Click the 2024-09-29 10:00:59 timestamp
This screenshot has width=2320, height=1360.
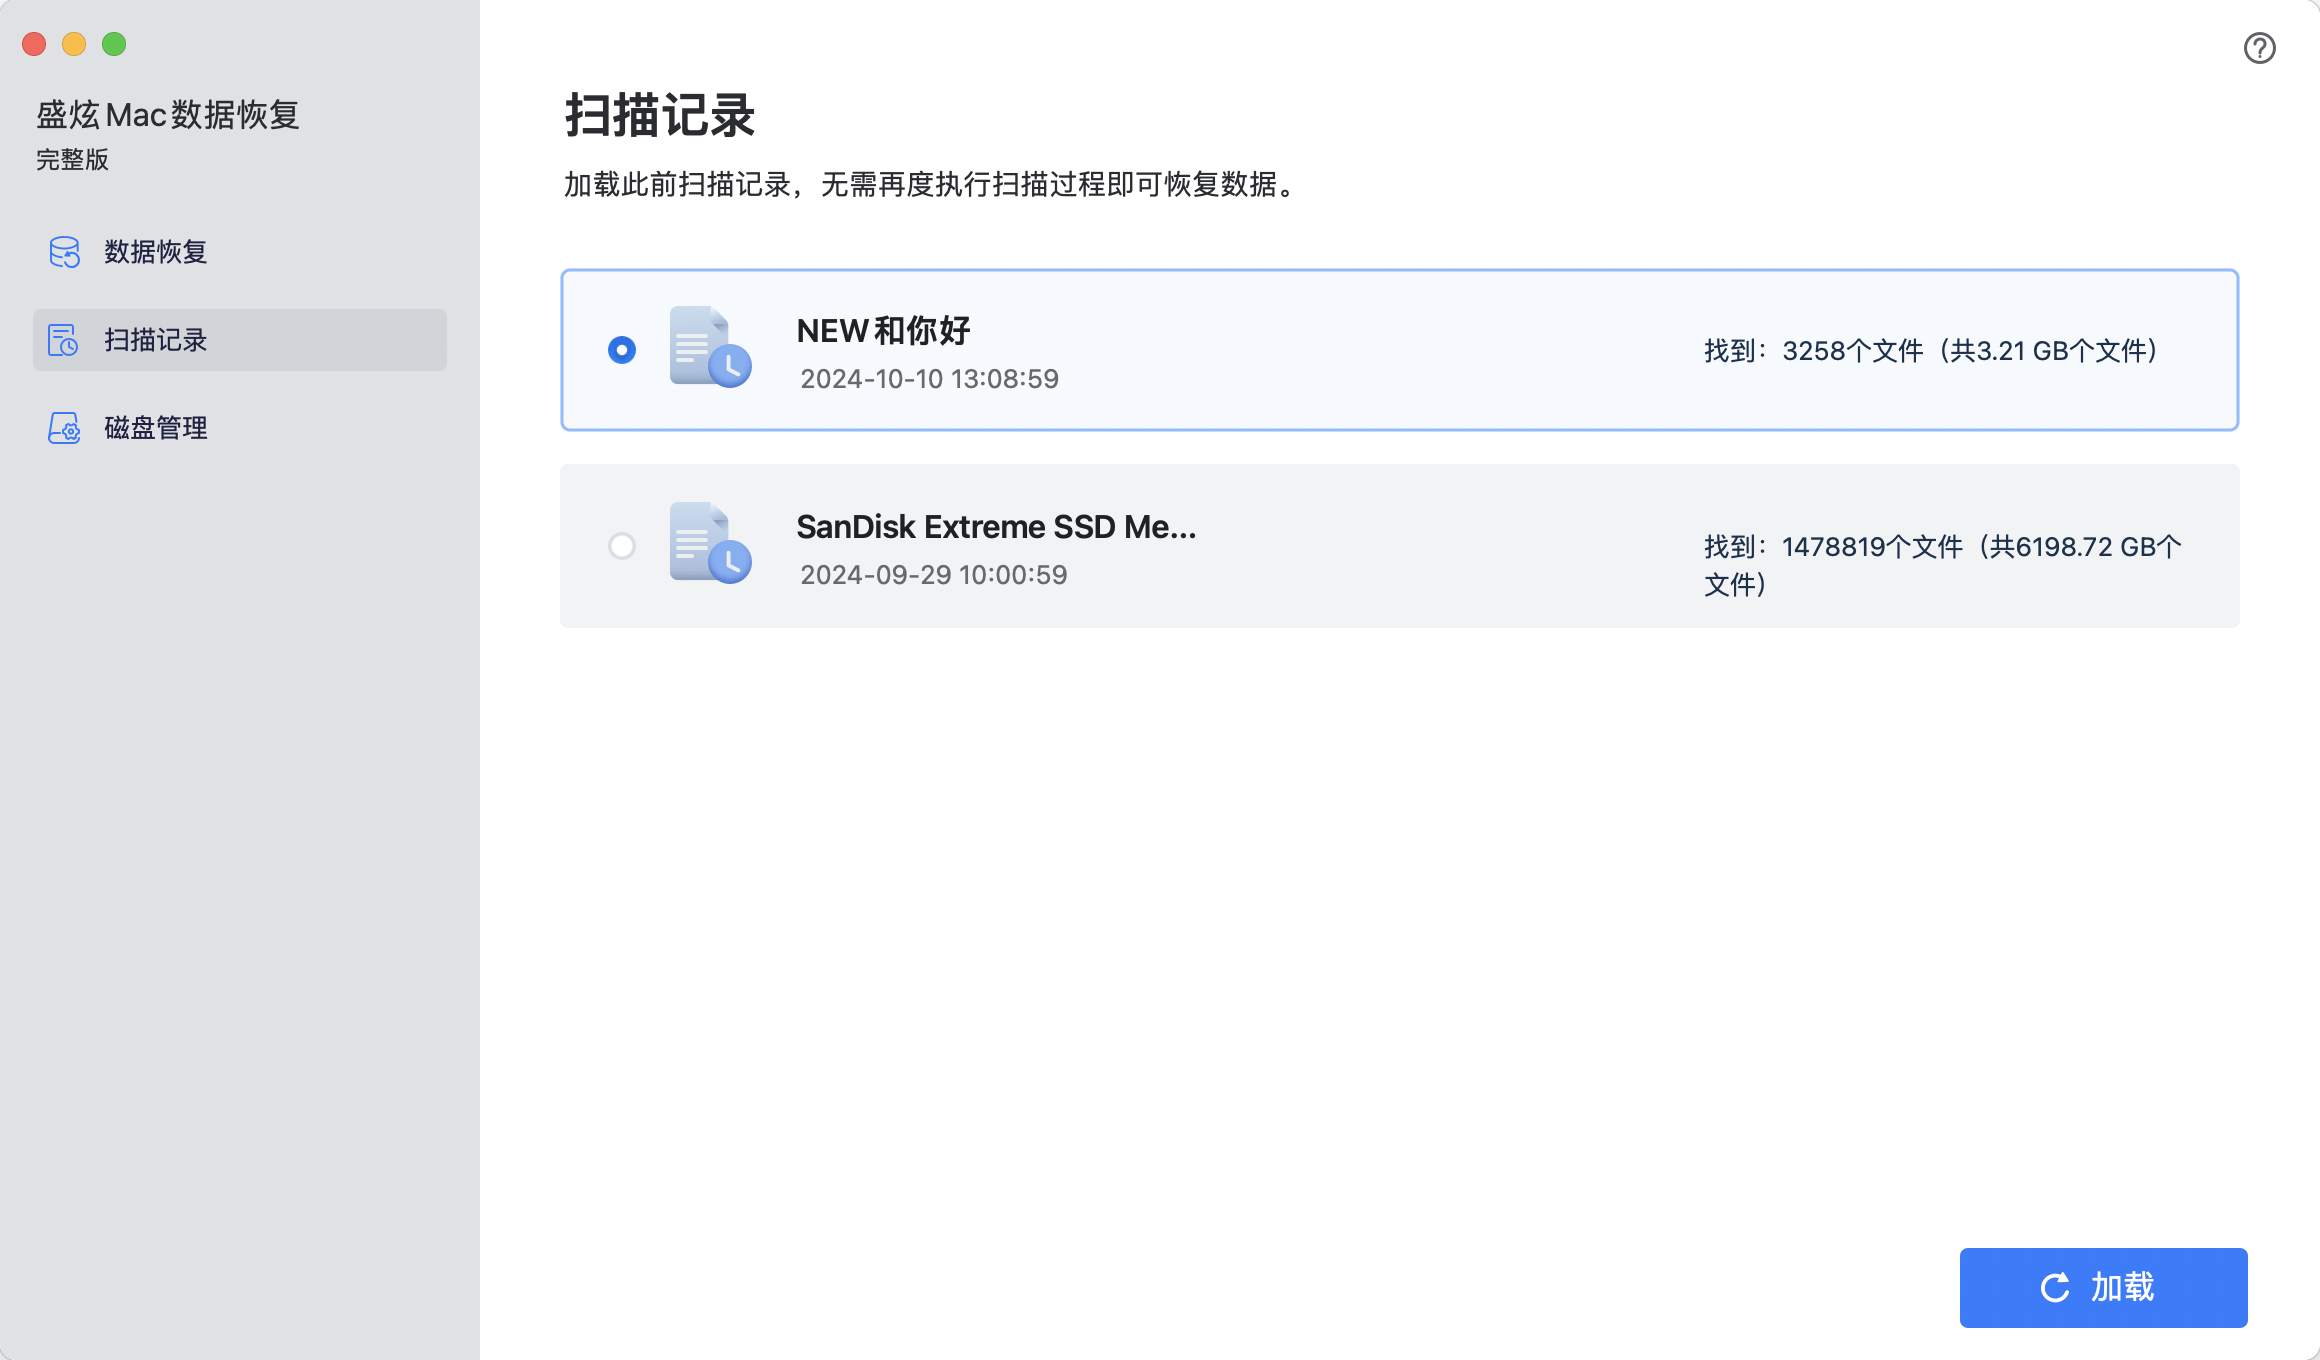point(933,575)
